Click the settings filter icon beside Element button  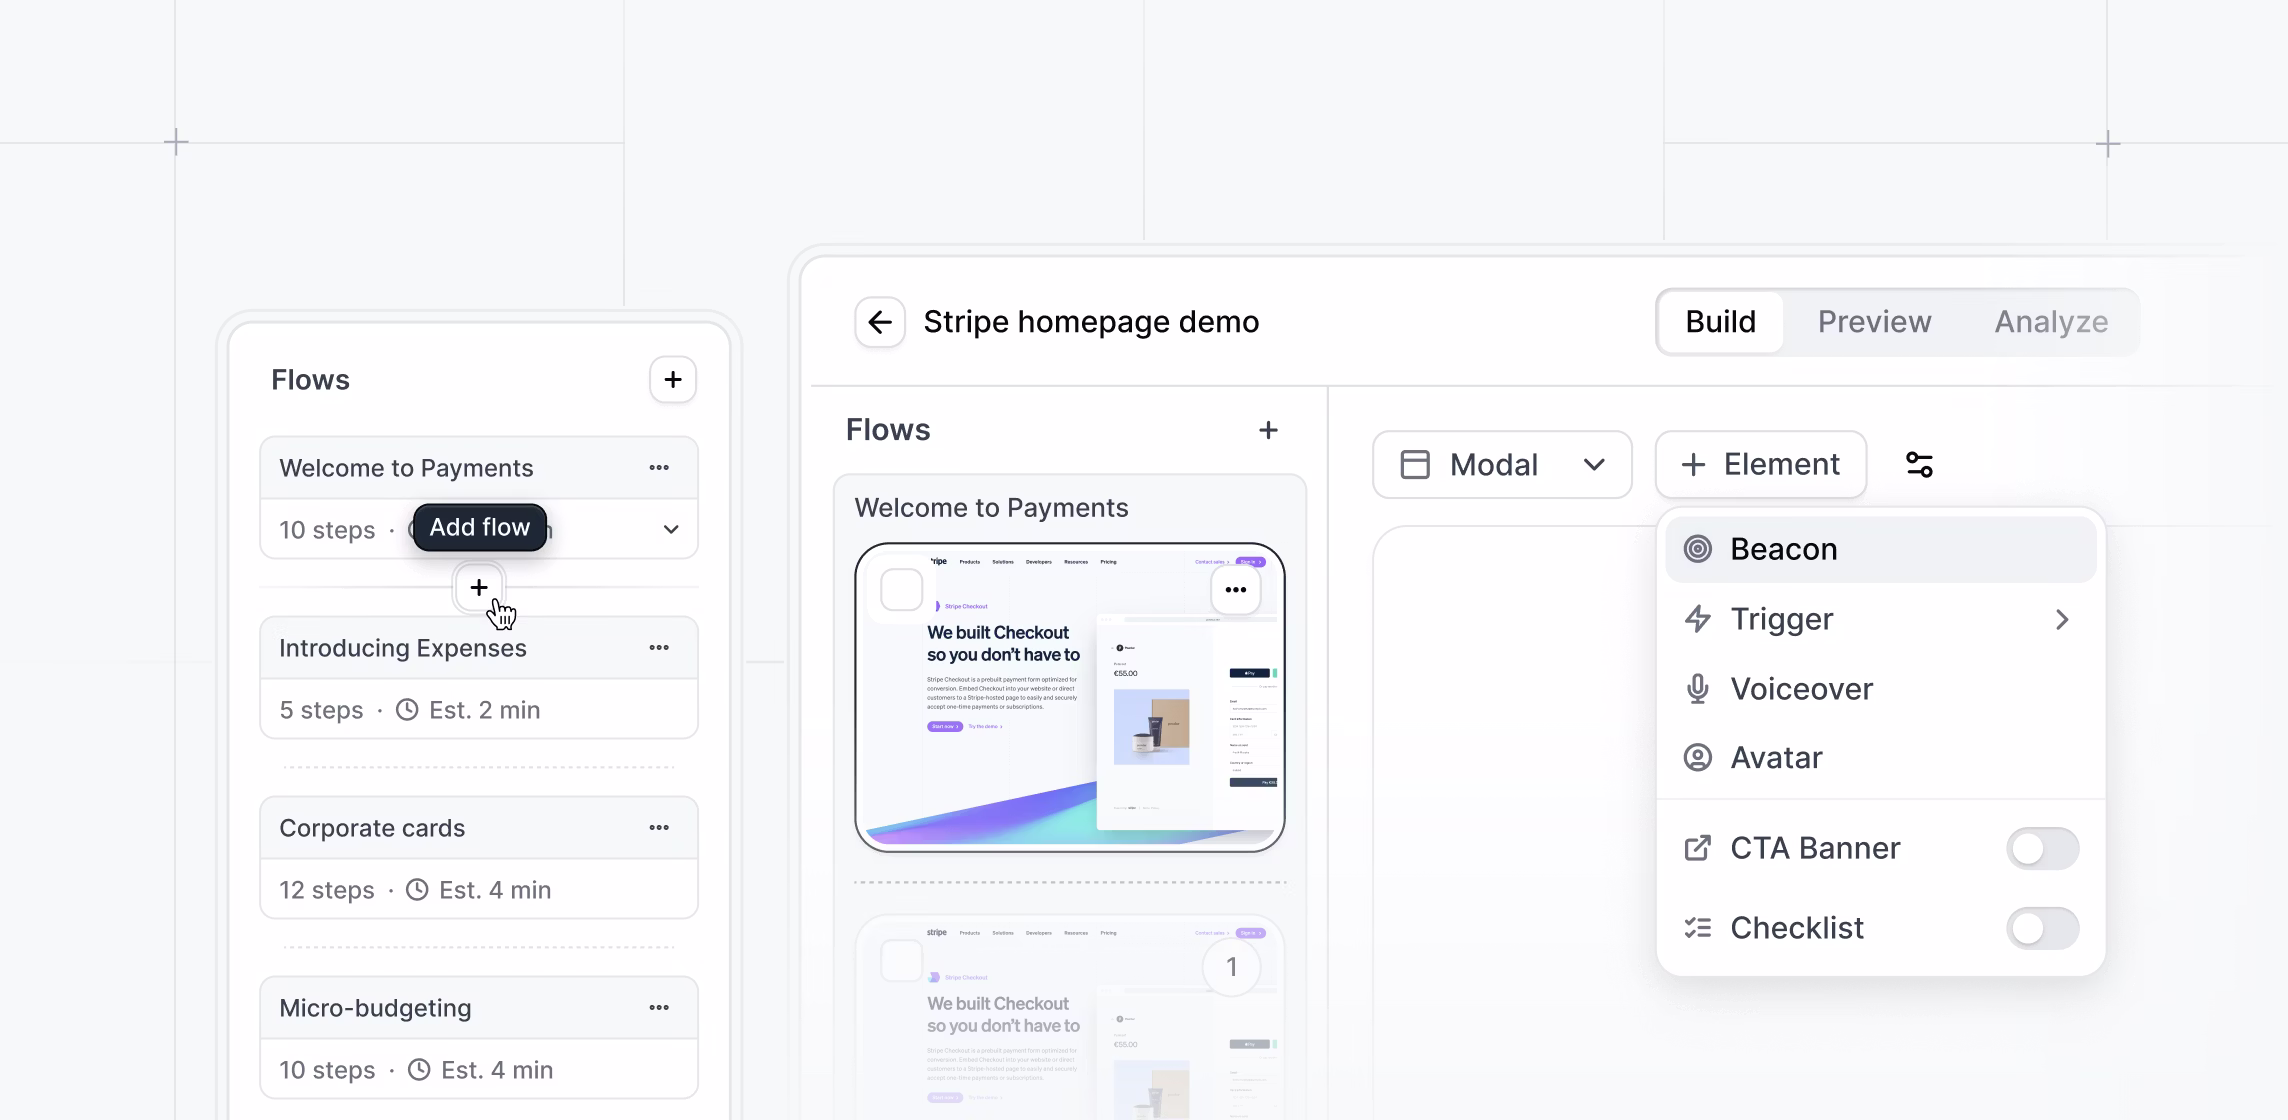click(x=1919, y=464)
